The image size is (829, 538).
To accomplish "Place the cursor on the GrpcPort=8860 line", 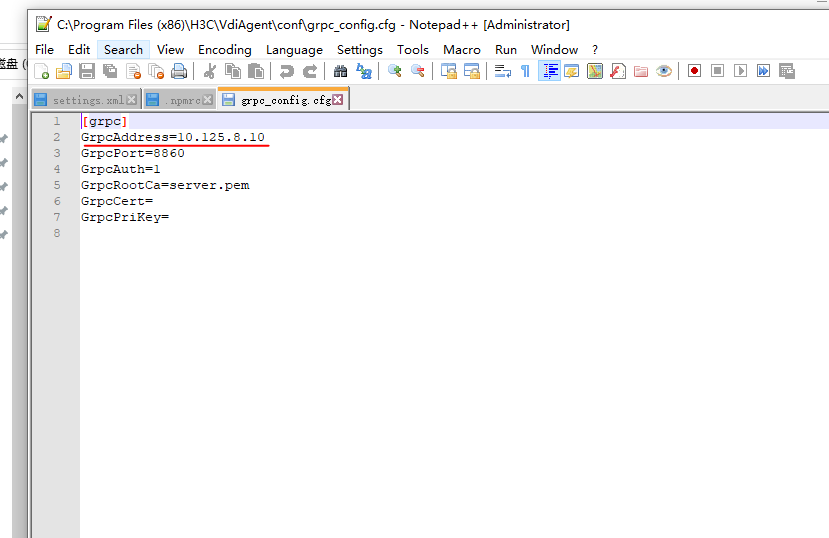I will tap(133, 153).
